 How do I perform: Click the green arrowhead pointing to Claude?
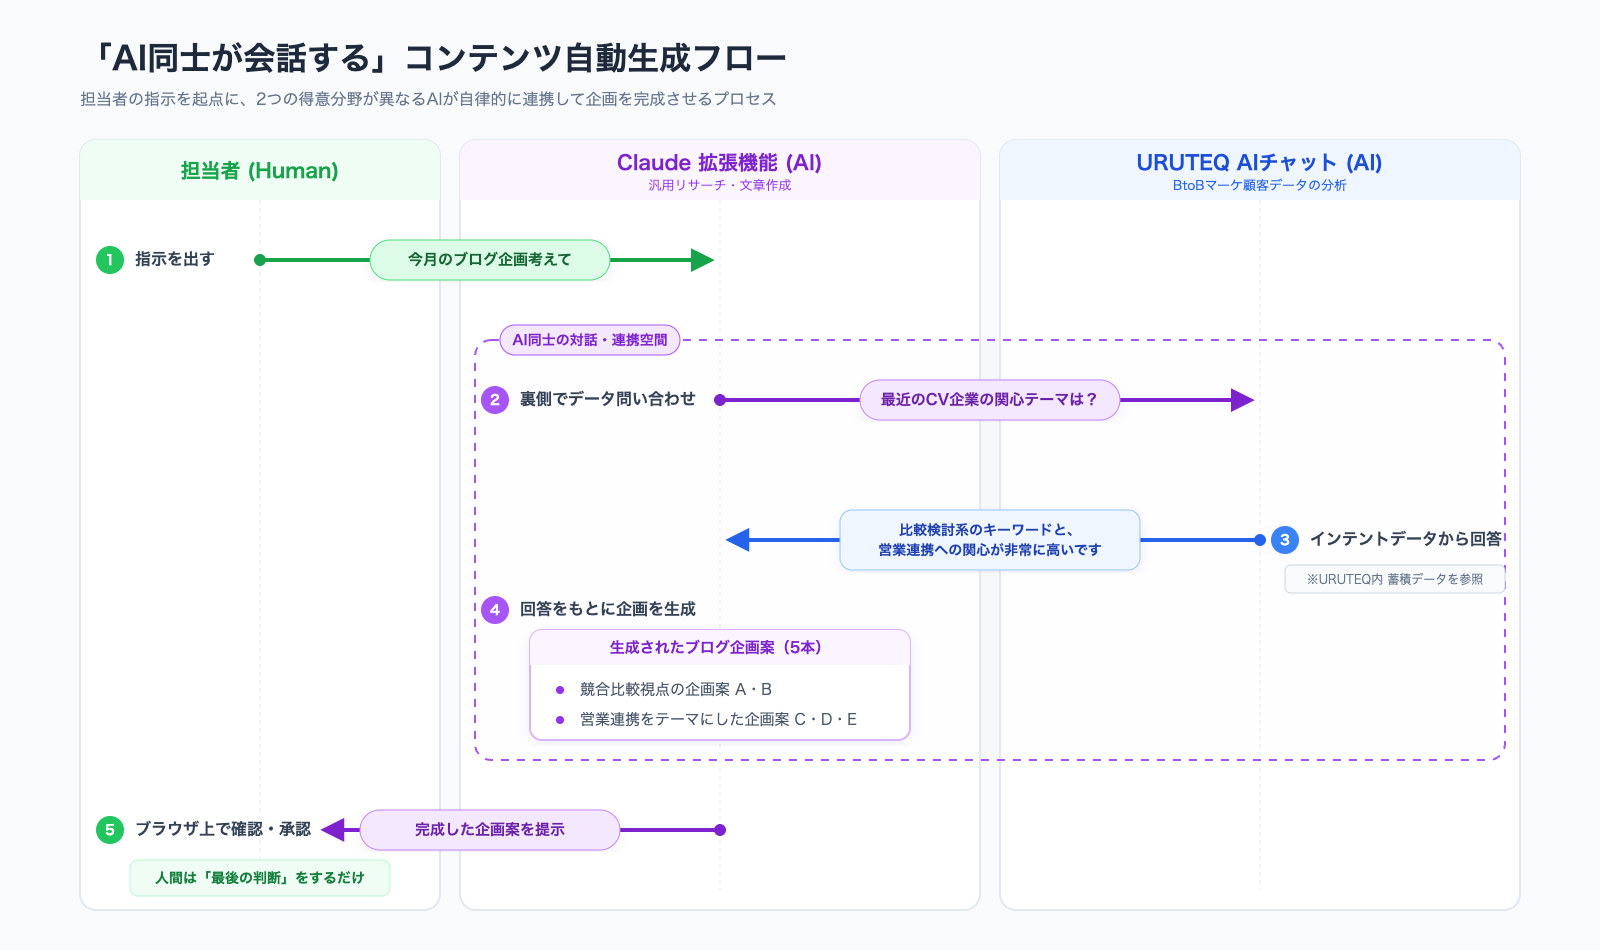tap(702, 260)
